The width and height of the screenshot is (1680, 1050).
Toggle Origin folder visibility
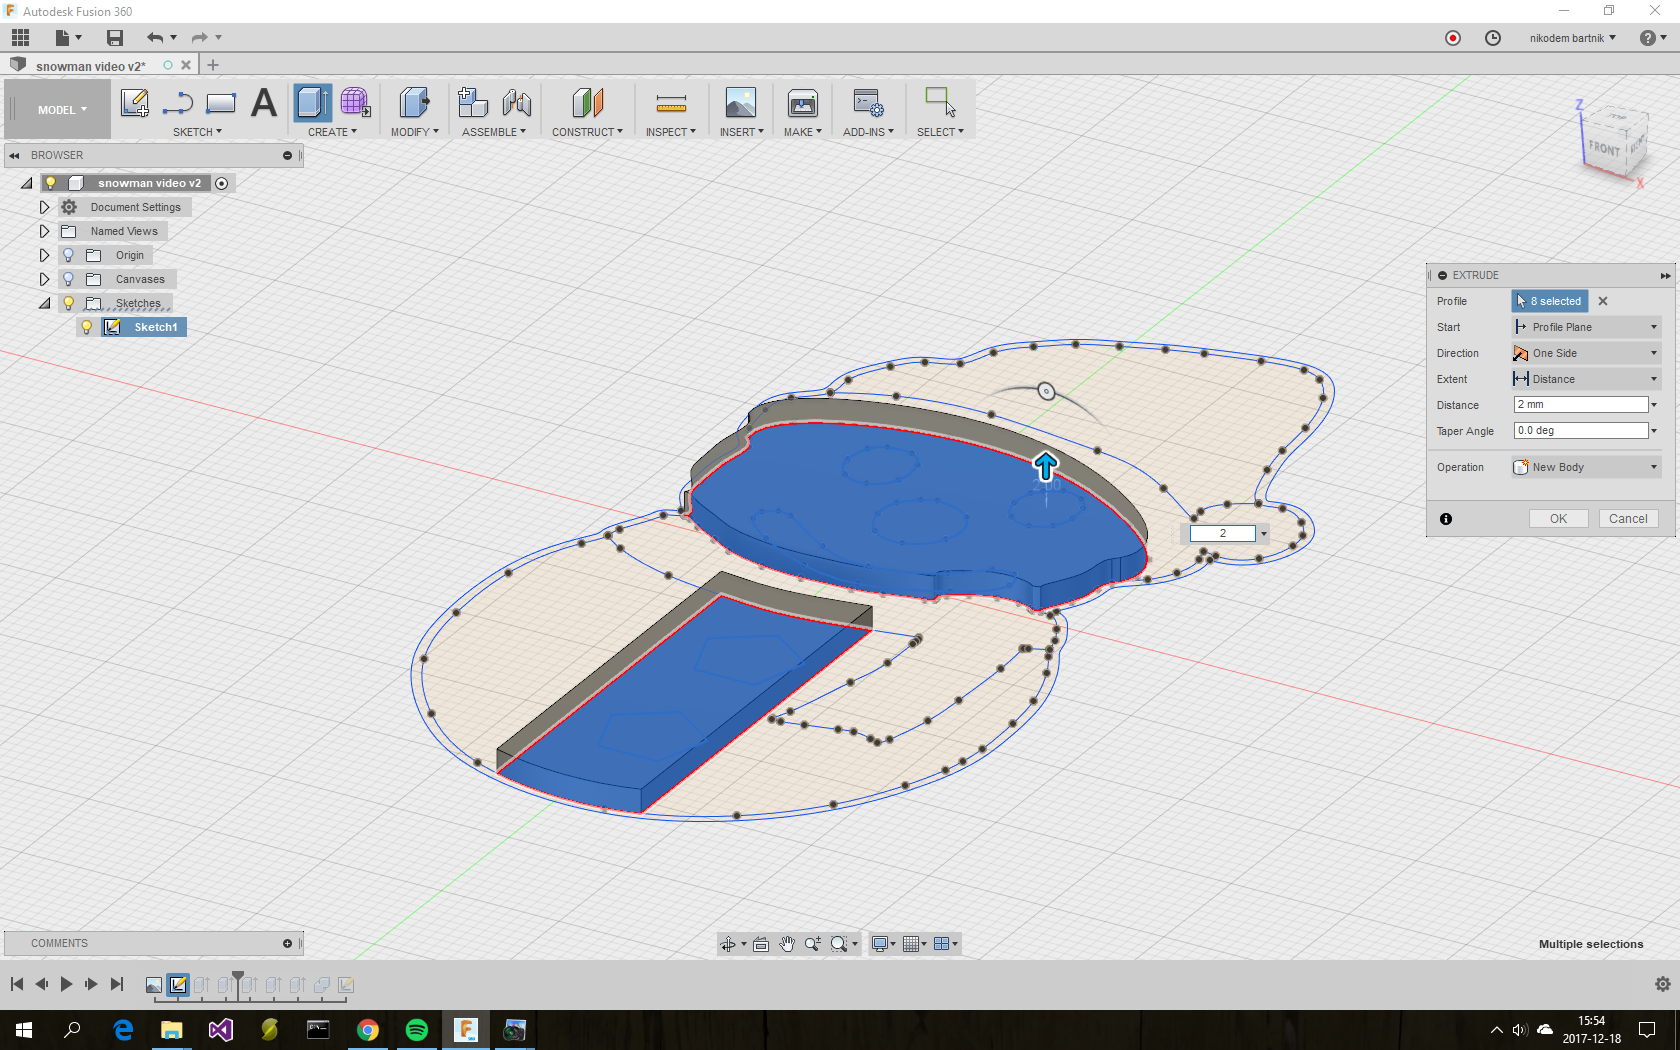coord(67,255)
